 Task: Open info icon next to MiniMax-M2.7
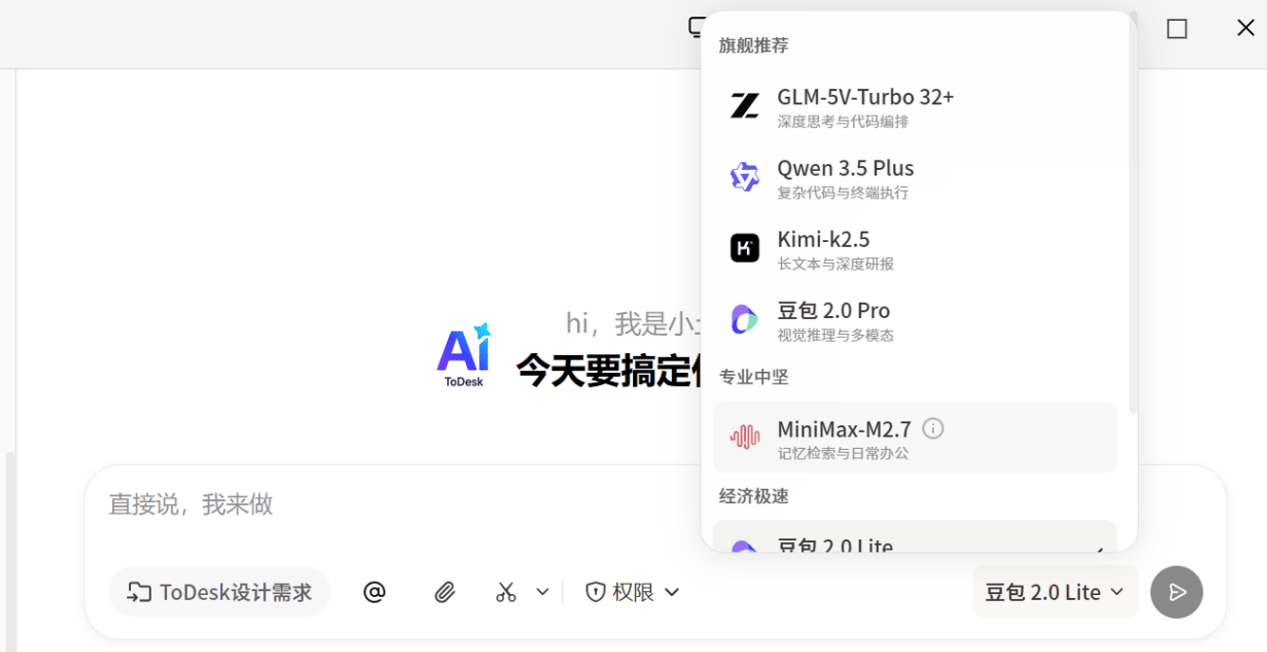tap(933, 428)
